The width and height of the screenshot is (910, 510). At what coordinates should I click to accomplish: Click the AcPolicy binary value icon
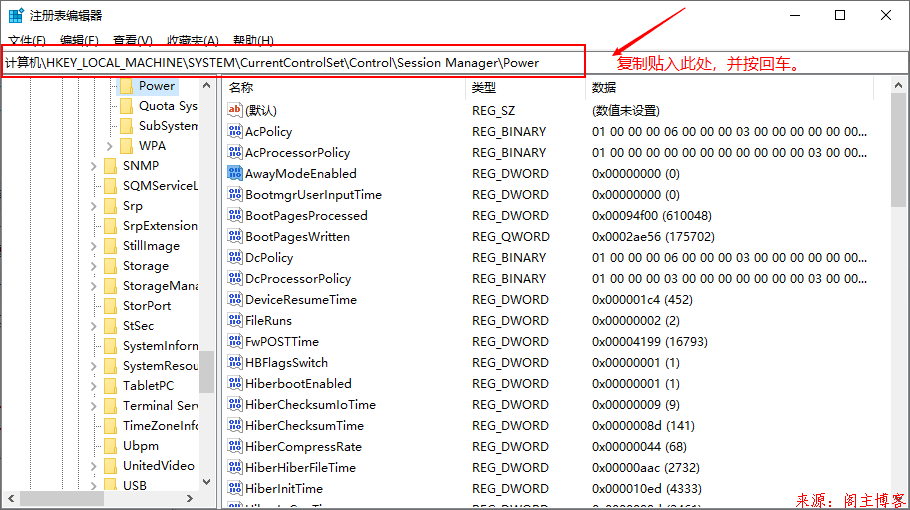[234, 131]
